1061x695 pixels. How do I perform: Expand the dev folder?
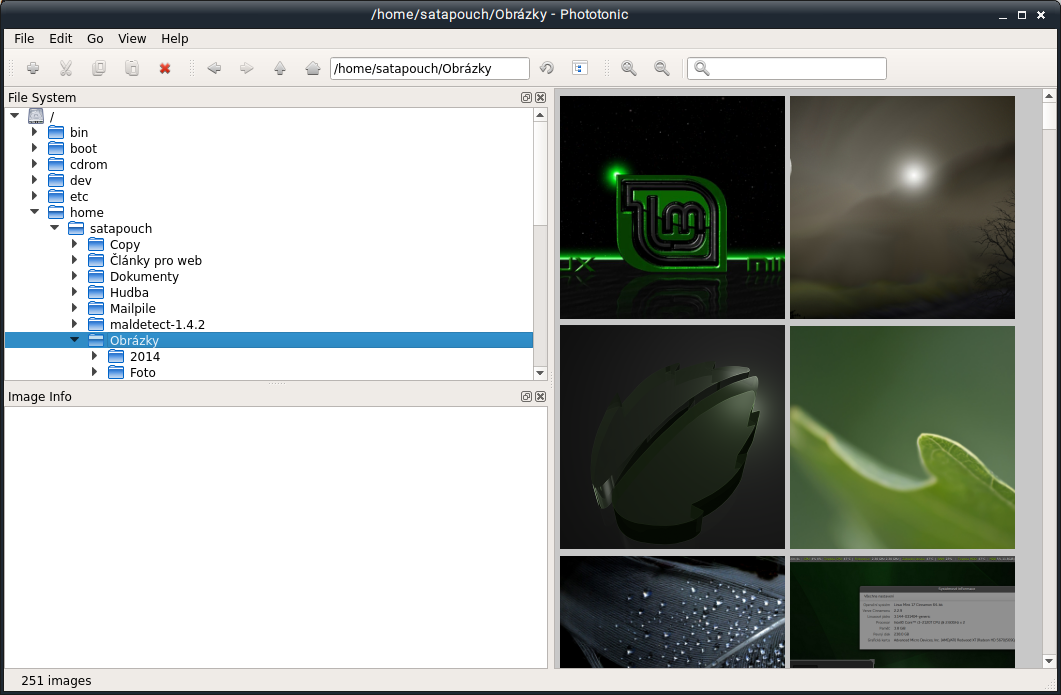[35, 180]
